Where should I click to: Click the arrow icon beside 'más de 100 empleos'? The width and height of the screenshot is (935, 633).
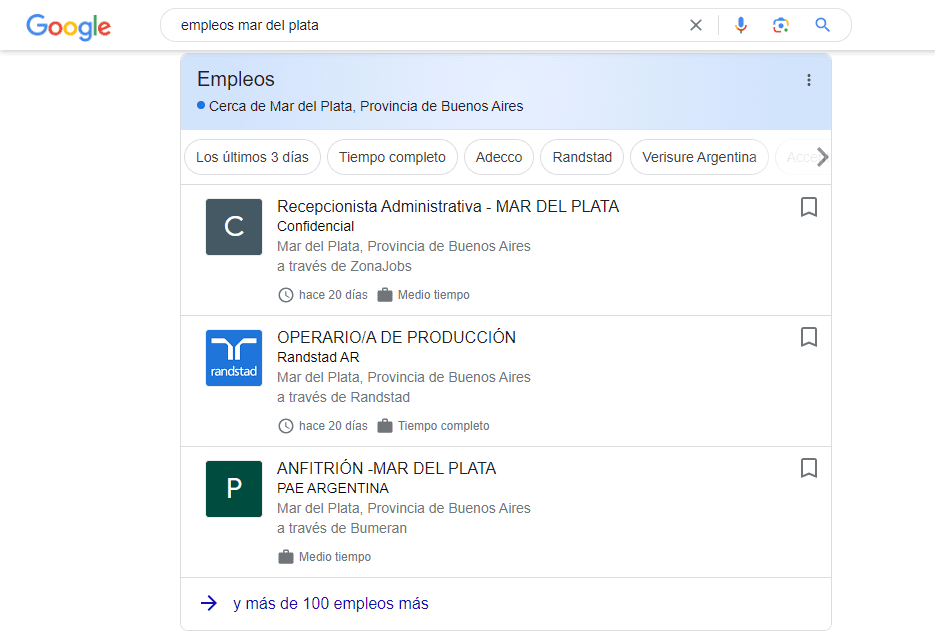[209, 603]
